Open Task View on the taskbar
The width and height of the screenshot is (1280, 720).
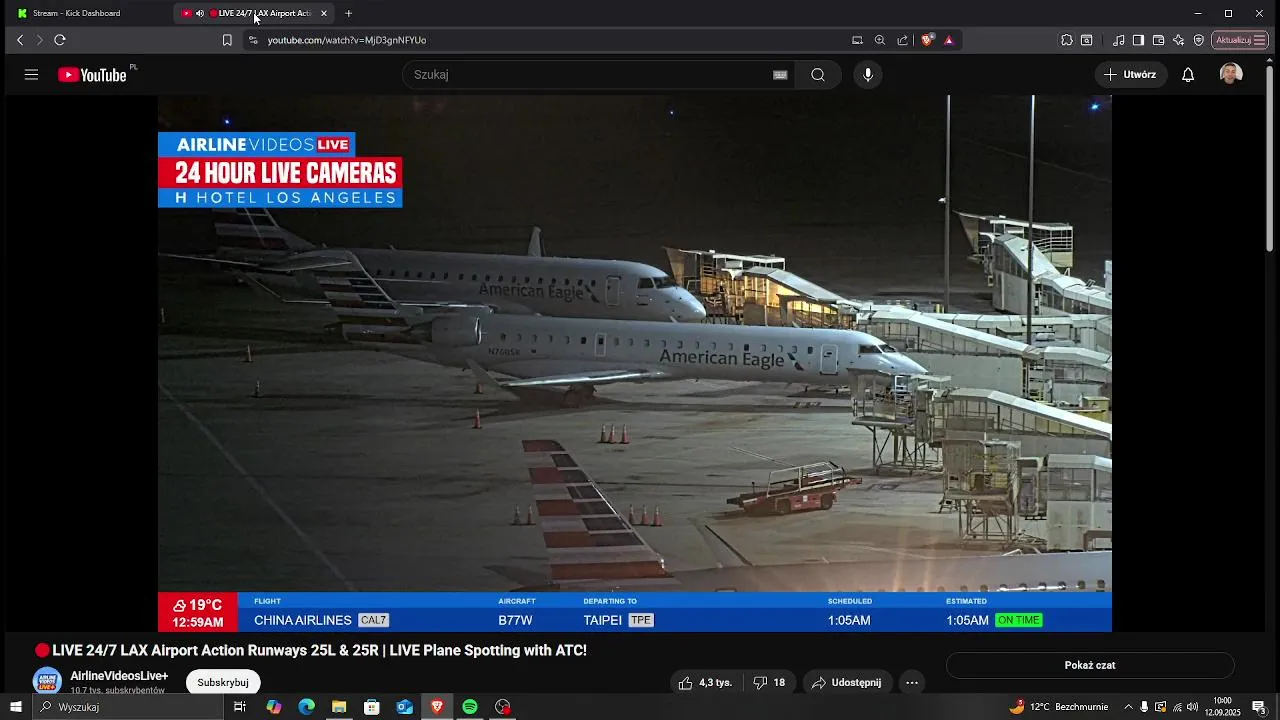(240, 707)
